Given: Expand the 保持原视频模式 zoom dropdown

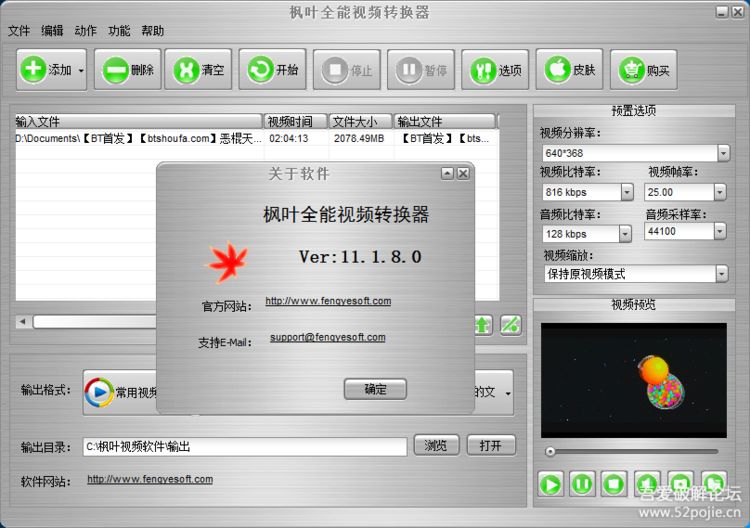Looking at the screenshot, I should 721,274.
